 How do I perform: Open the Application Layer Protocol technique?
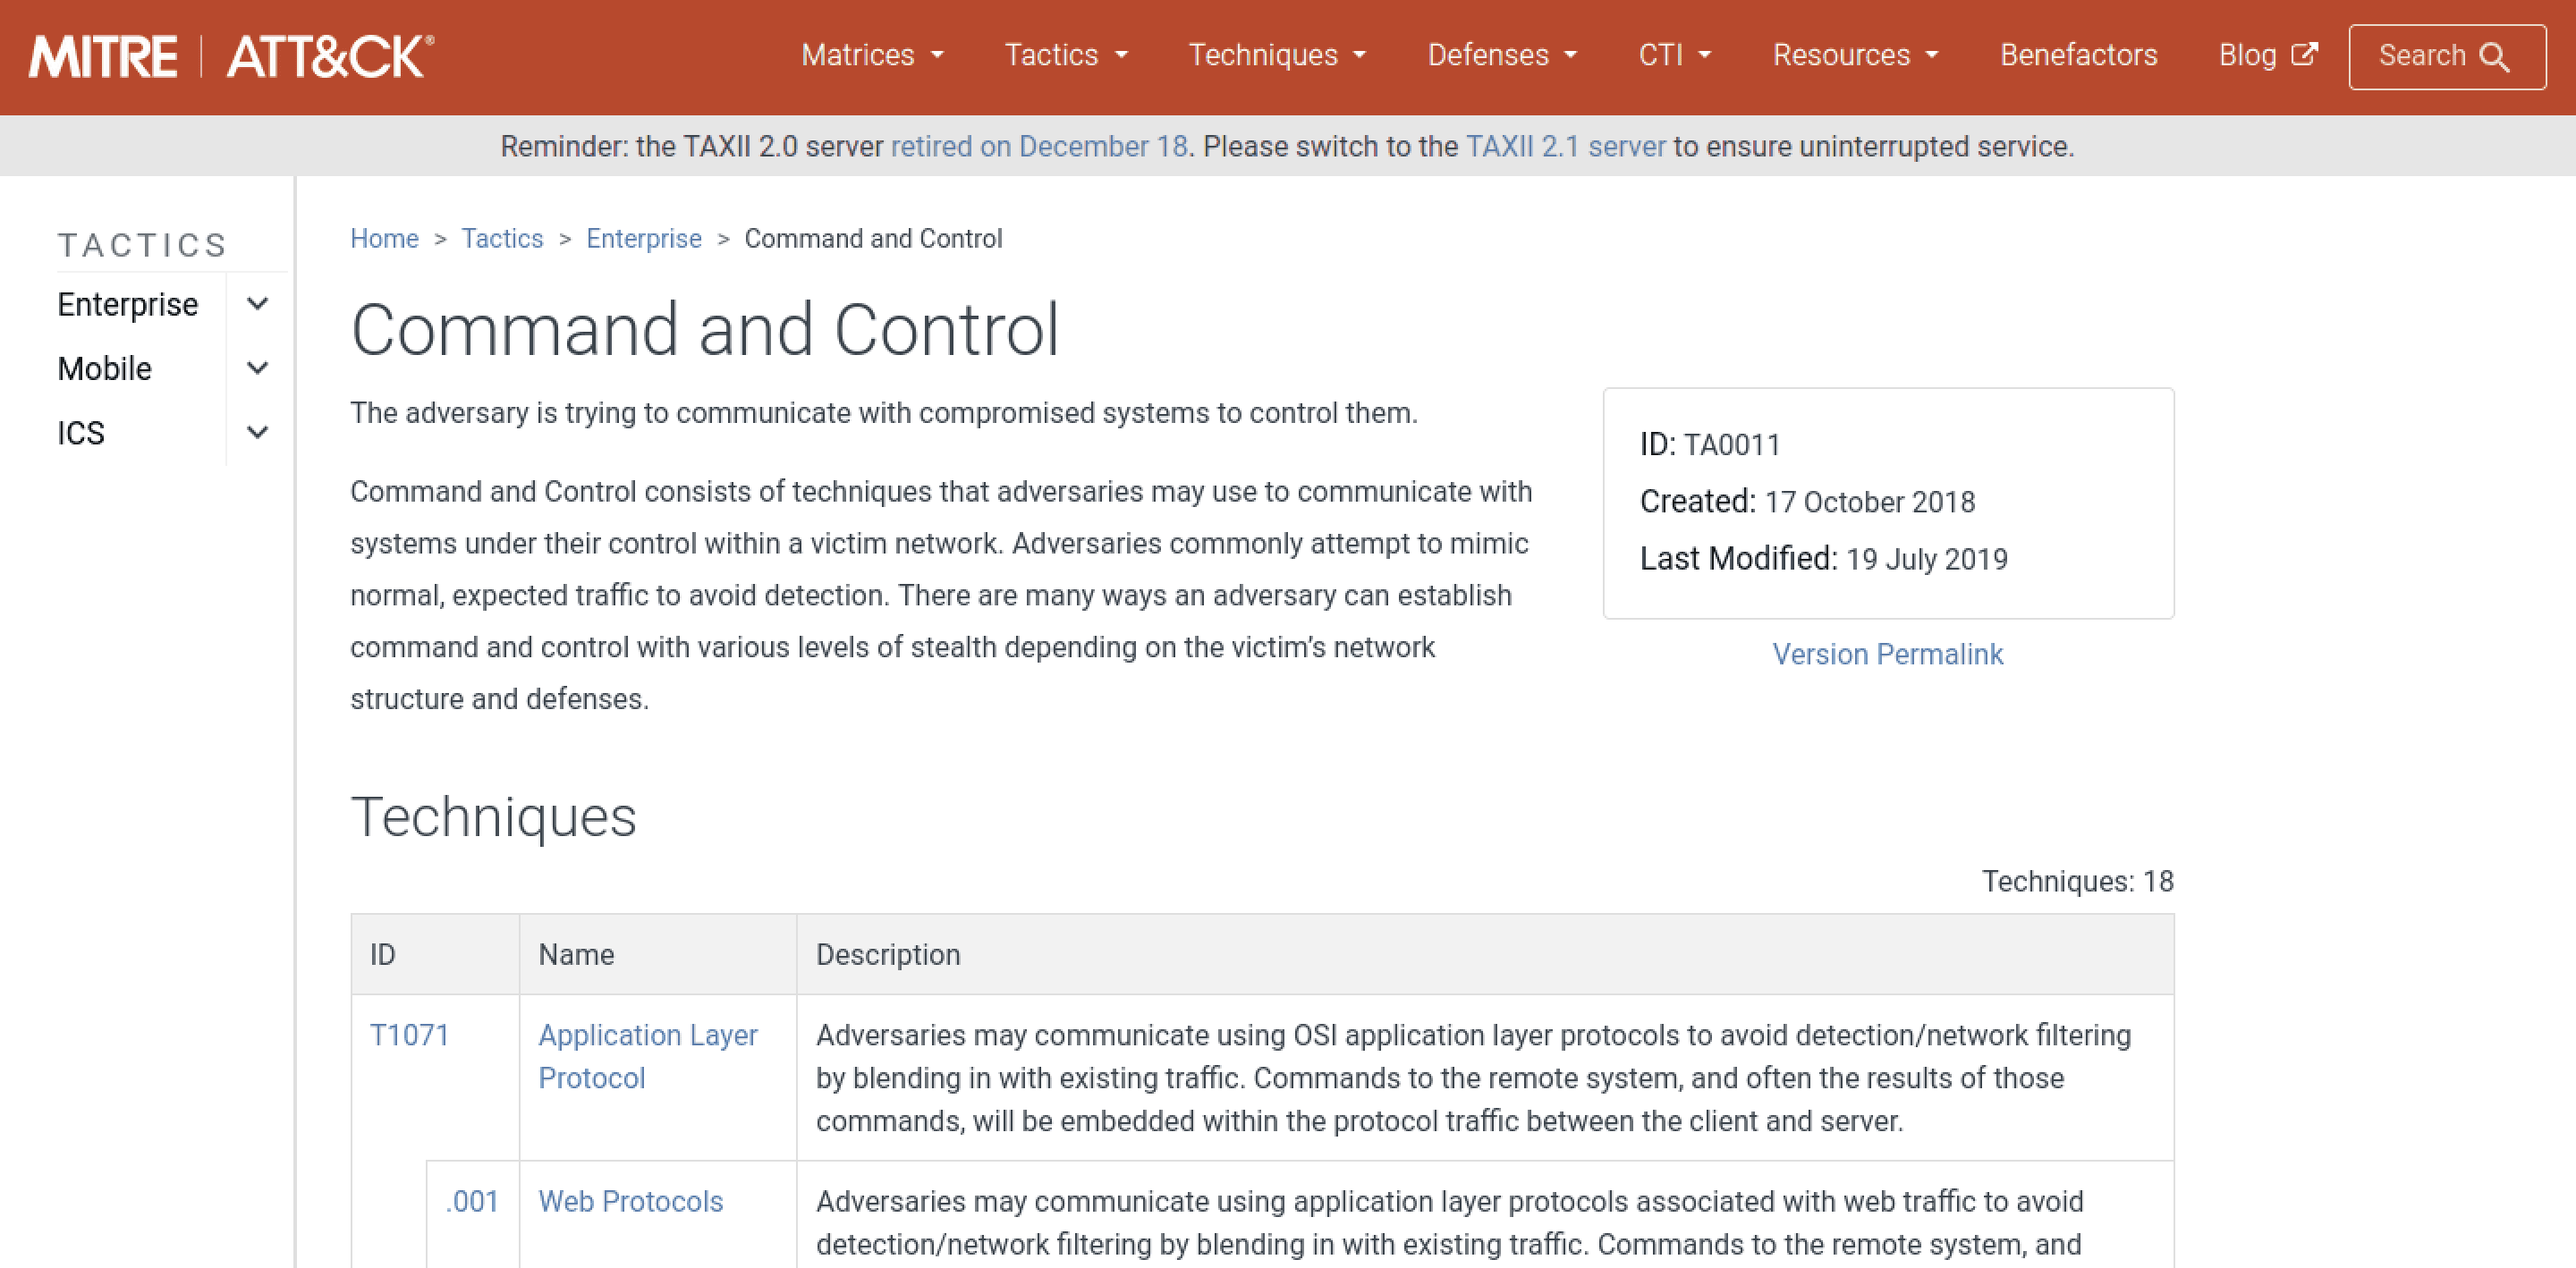coord(648,1056)
